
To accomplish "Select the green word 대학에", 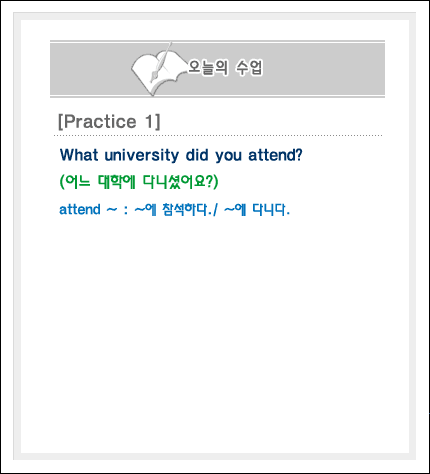I will coord(117,182).
